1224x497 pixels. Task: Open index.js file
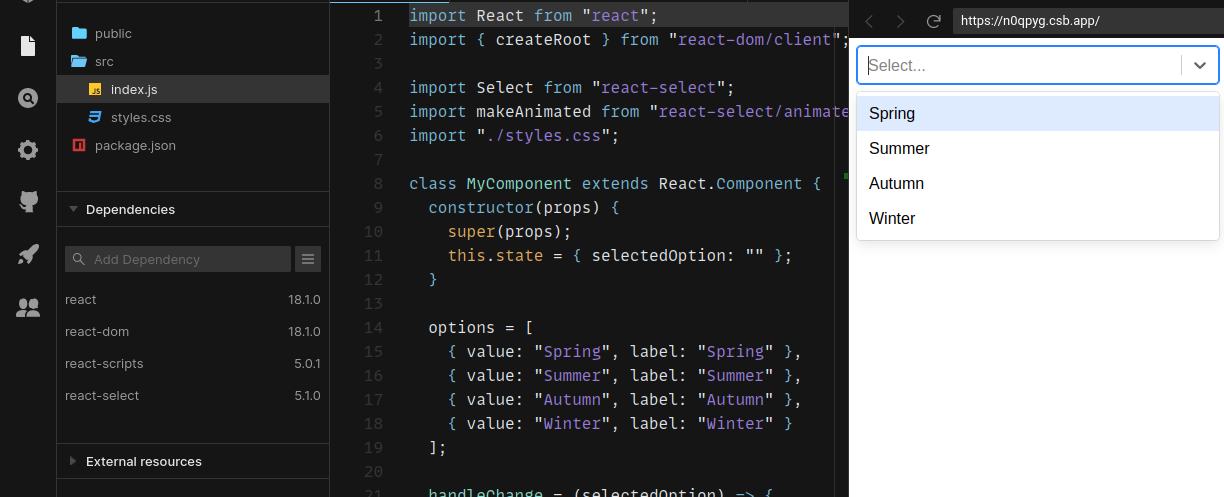coord(193,89)
